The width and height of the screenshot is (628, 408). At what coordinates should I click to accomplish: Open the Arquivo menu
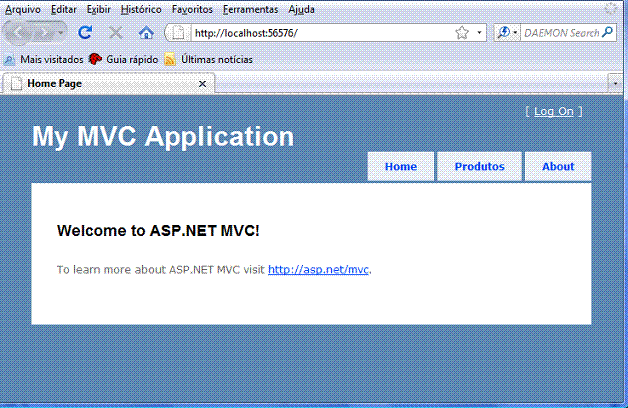22,9
